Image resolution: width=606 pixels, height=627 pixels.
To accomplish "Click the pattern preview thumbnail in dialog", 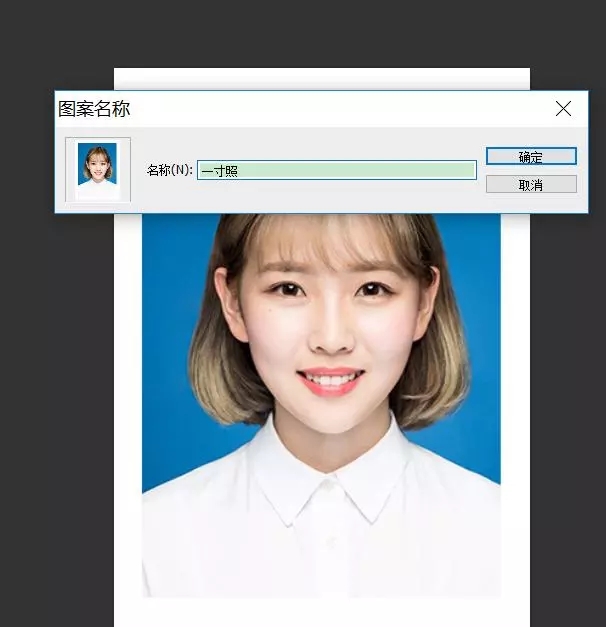I will (97, 168).
